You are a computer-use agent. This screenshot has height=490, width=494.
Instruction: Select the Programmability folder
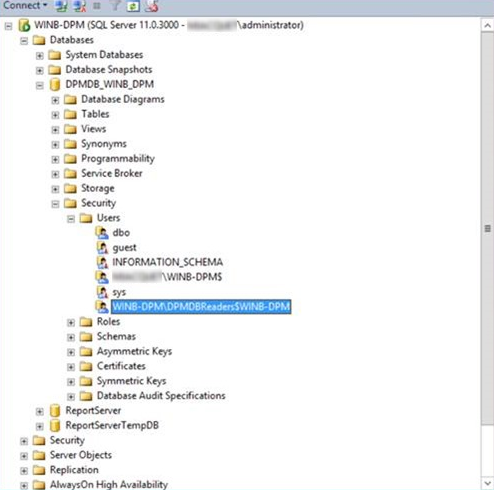pyautogui.click(x=118, y=159)
